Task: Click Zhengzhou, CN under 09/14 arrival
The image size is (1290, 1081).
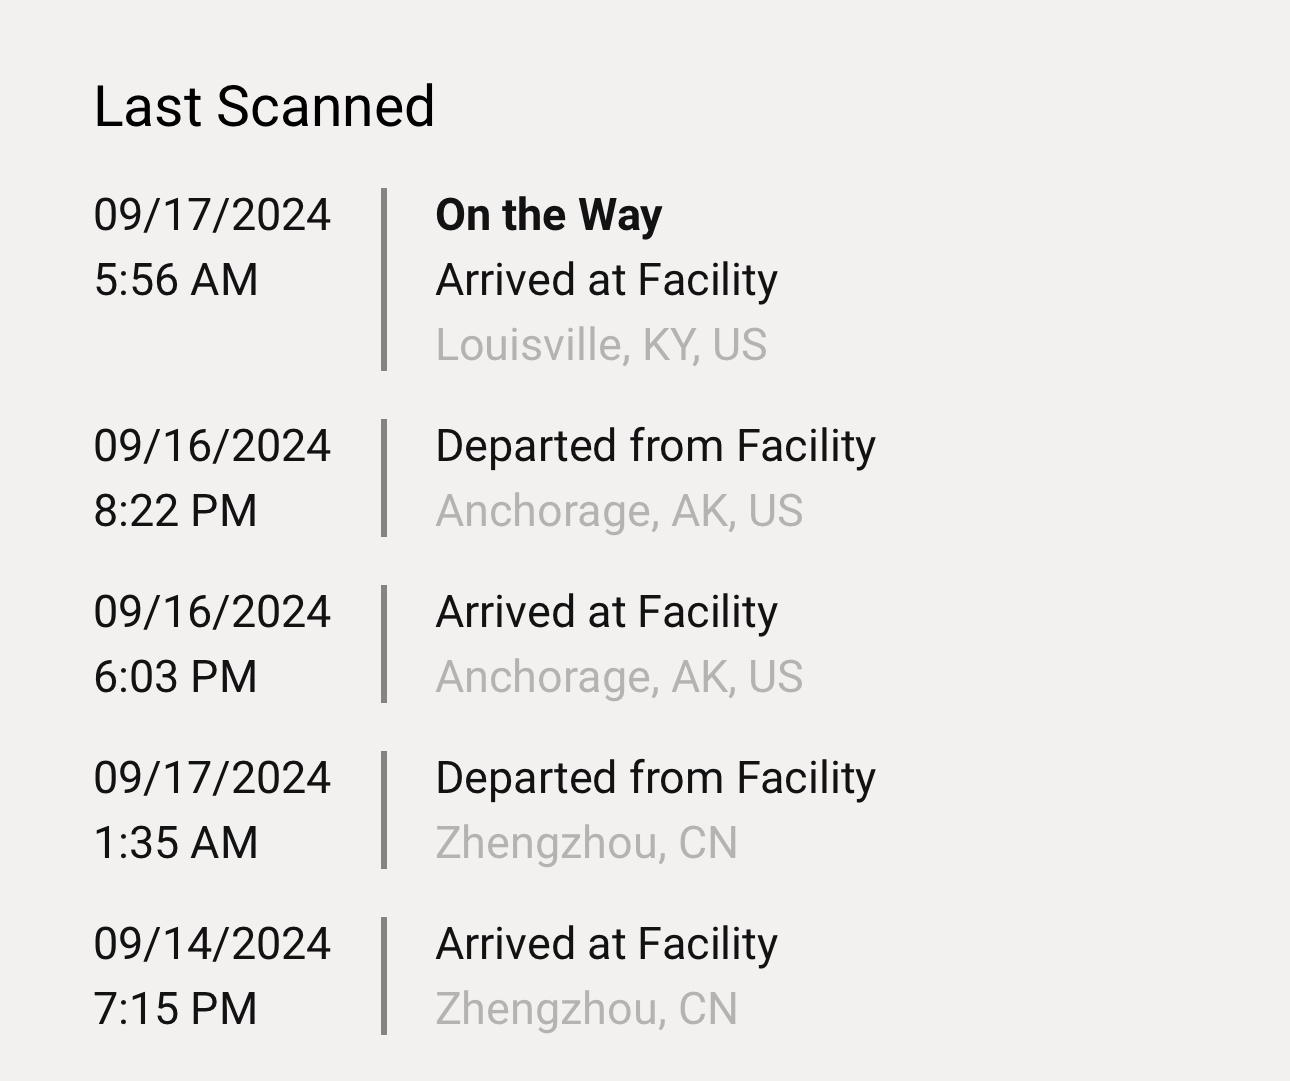Action: pyautogui.click(x=586, y=1009)
